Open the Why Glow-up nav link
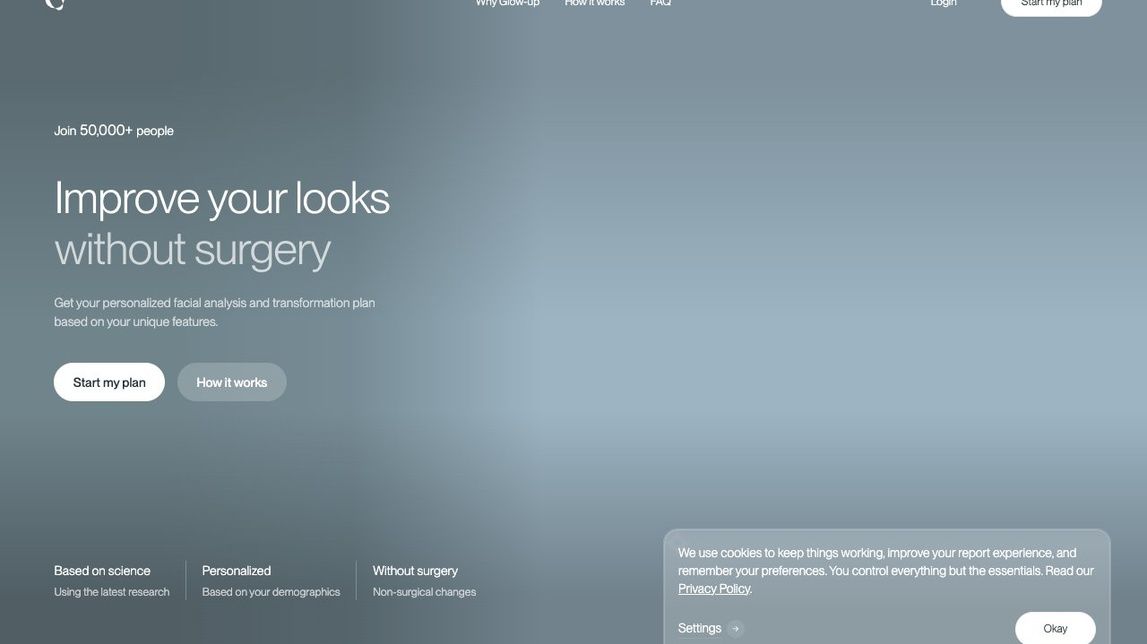 507,3
